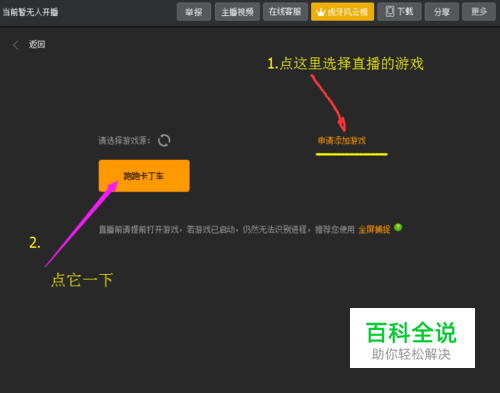Click the 全屏捕捉 full-screen capture link
This screenshot has width=500, height=393.
point(374,229)
